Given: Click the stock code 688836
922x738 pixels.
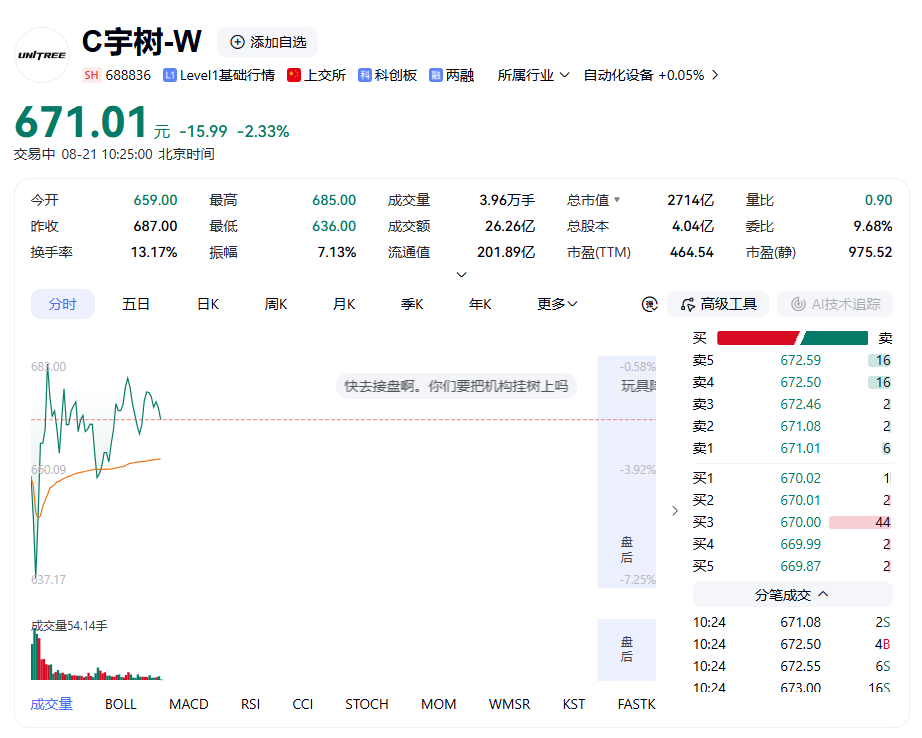Looking at the screenshot, I should pos(128,75).
